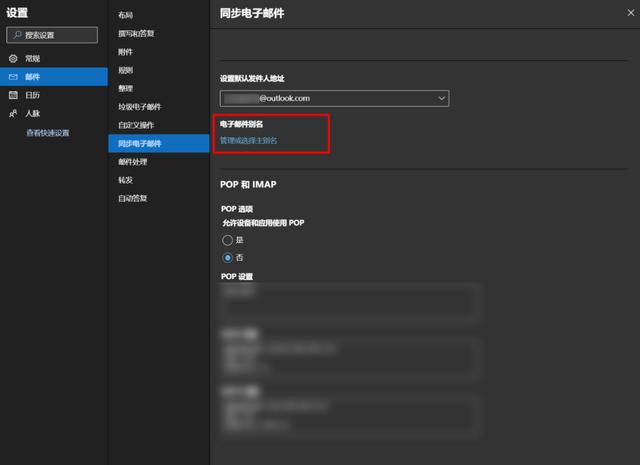Click the POP 和 IMAP heading
The width and height of the screenshot is (640, 465).
(248, 185)
